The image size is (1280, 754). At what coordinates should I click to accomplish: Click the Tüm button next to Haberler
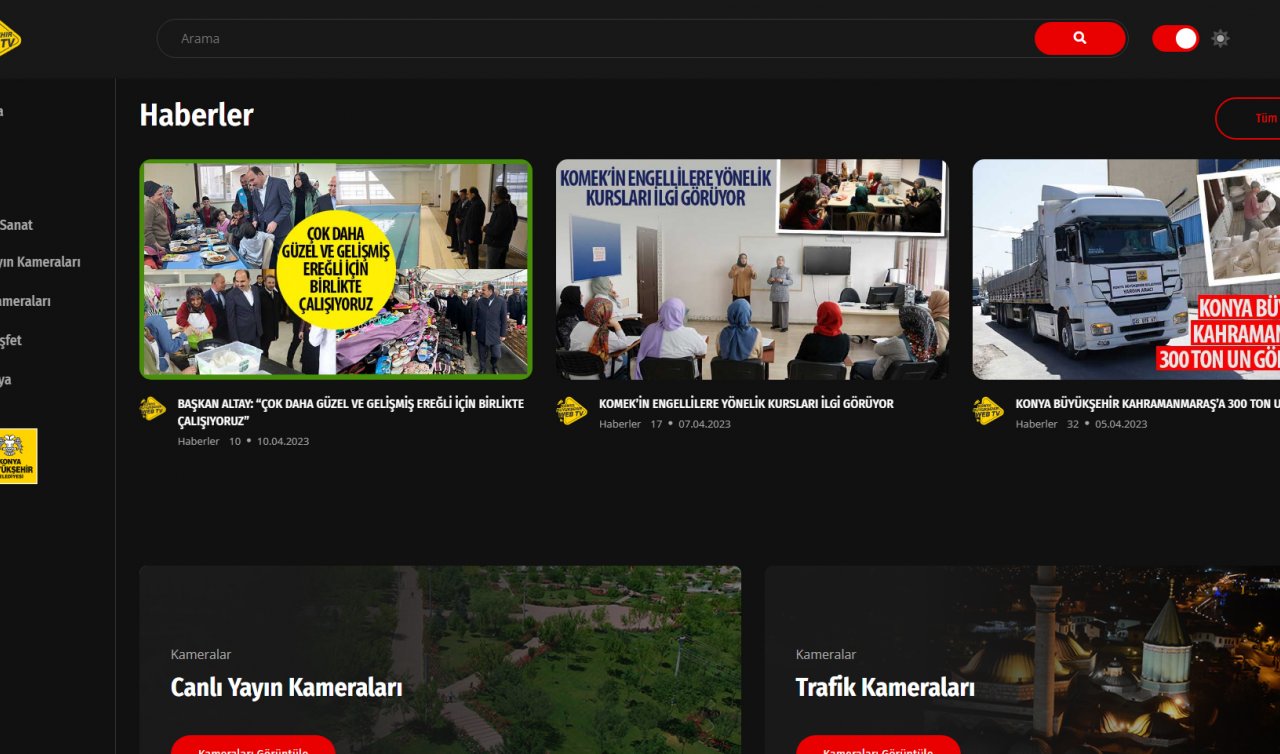tap(1248, 118)
